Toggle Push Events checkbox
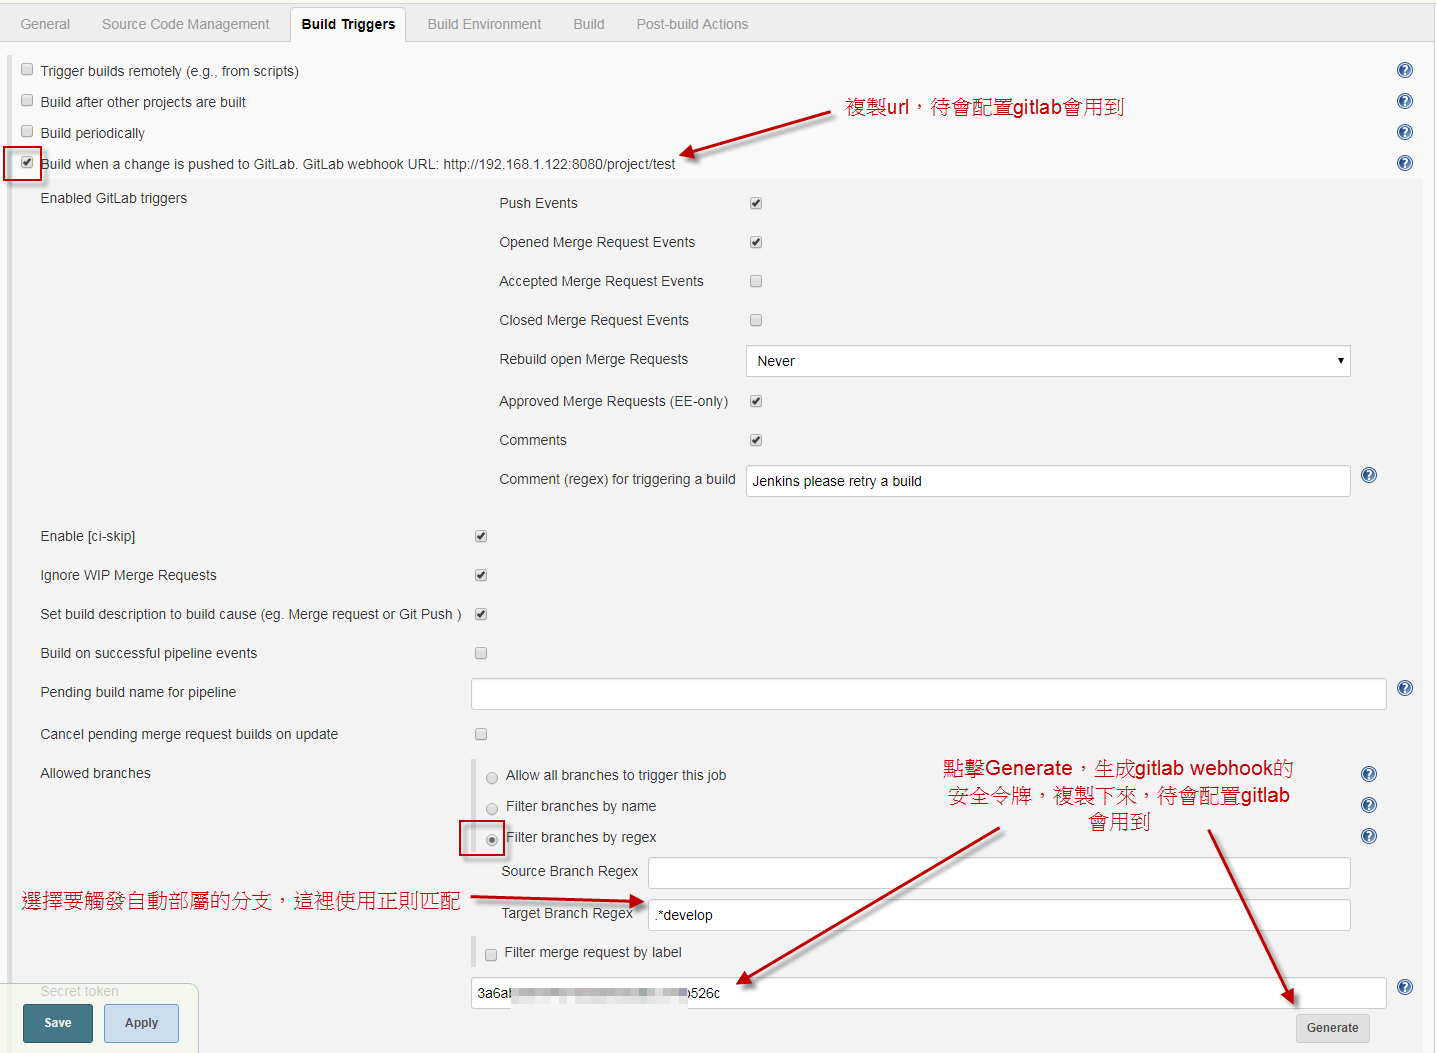This screenshot has height=1053, width=1437. pos(756,203)
